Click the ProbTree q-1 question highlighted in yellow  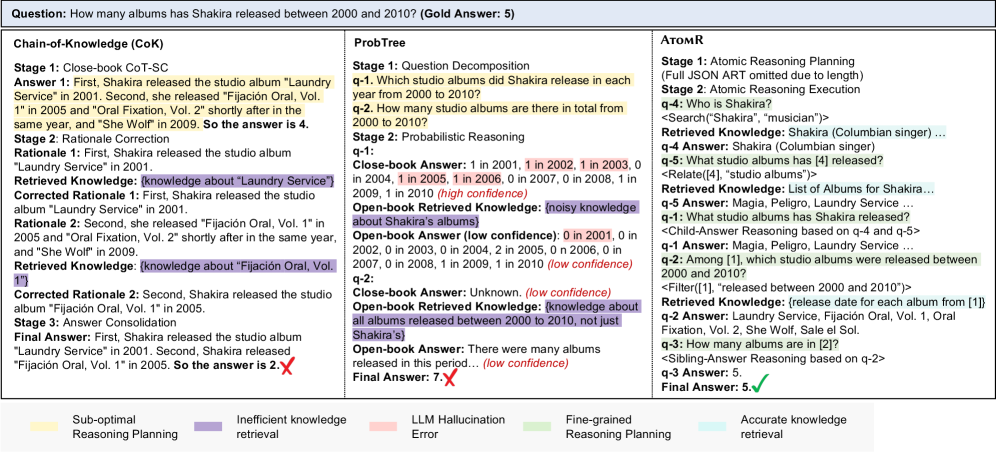tap(493, 86)
